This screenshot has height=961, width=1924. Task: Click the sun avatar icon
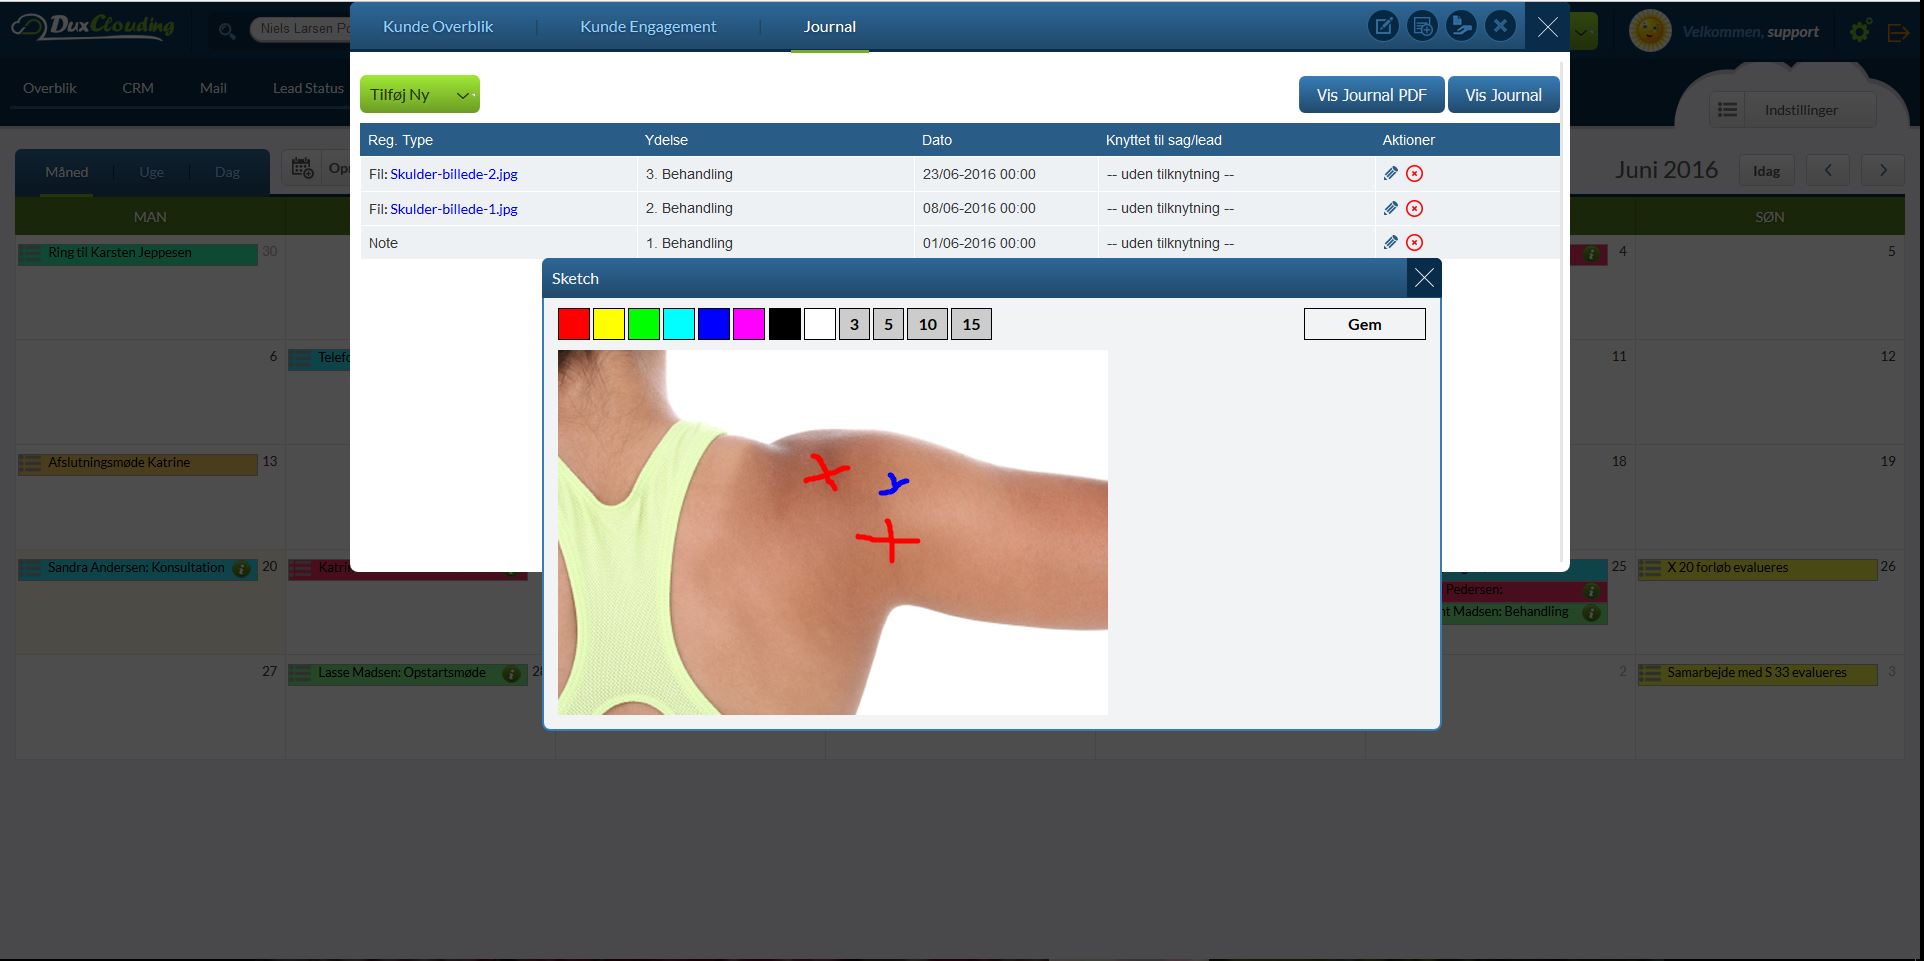click(x=1650, y=31)
